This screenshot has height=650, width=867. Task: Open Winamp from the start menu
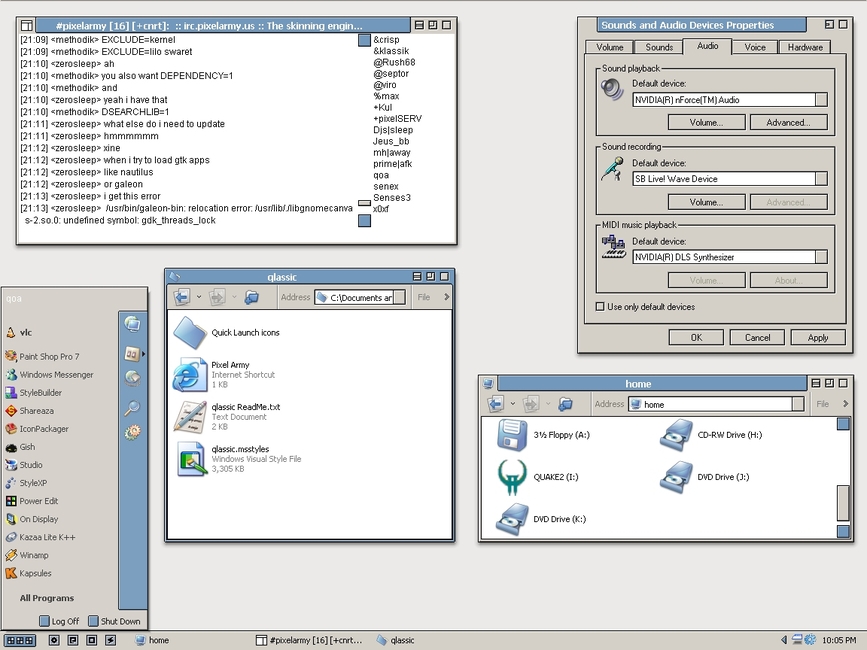click(x=27, y=555)
